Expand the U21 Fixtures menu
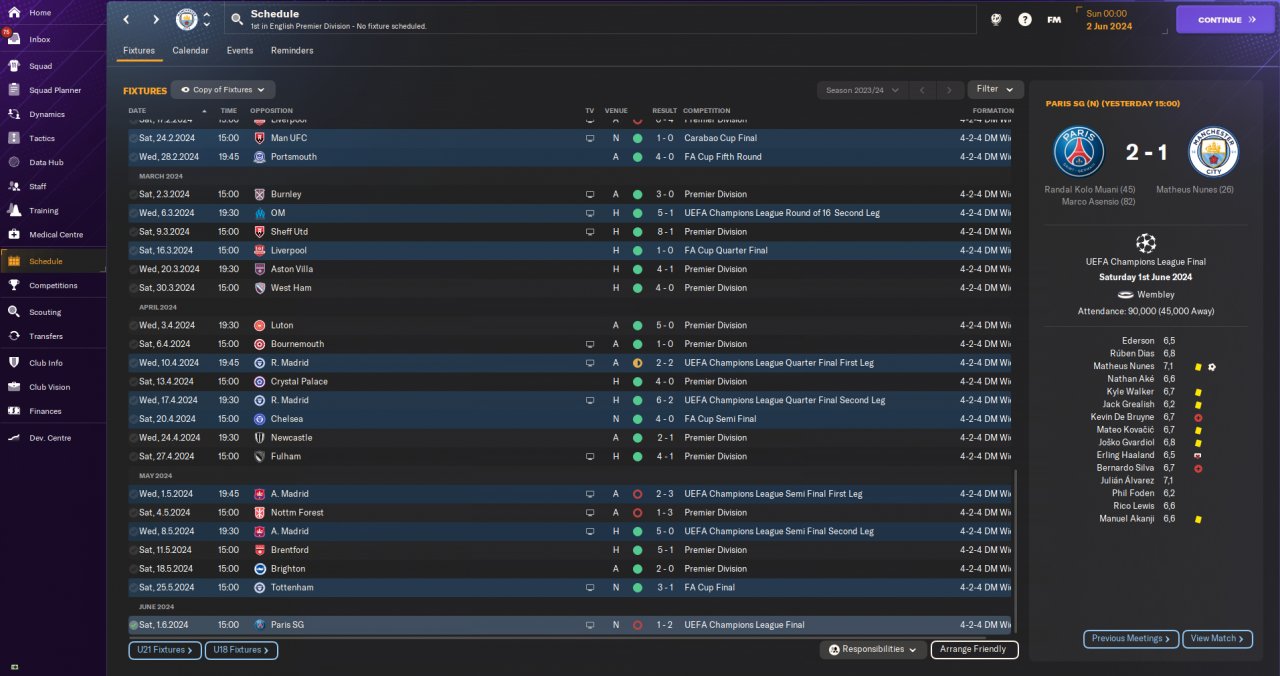1280x676 pixels. (165, 650)
